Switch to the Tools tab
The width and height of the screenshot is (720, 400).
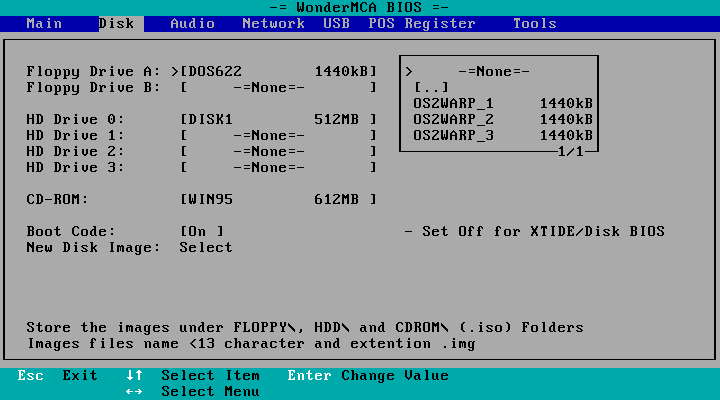click(x=534, y=23)
